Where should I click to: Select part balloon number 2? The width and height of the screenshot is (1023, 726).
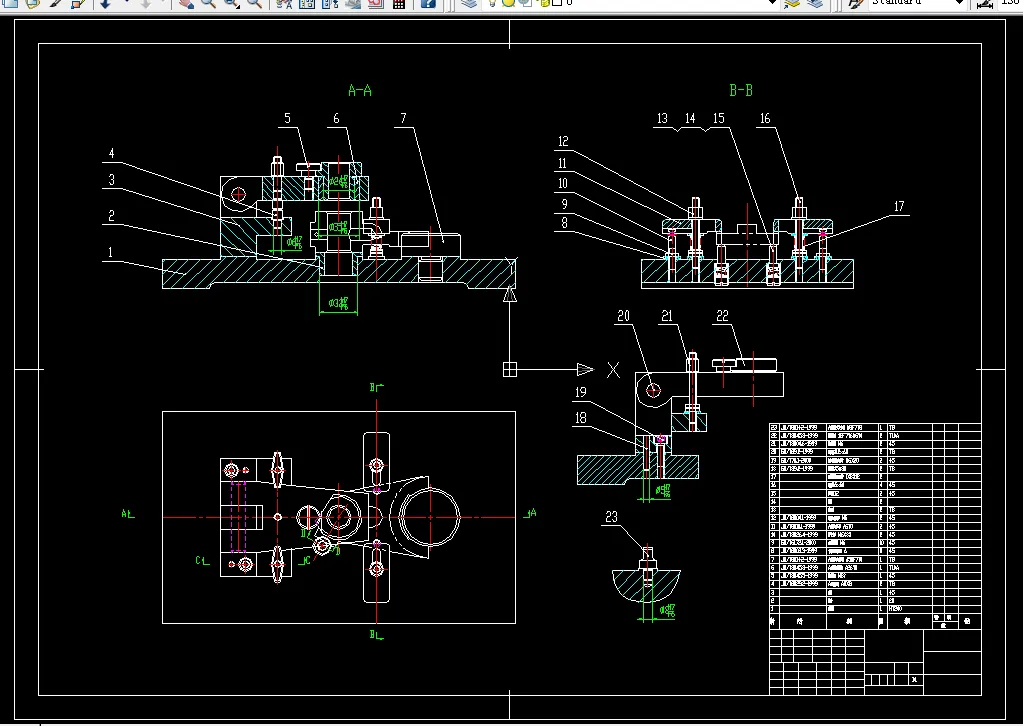point(111,215)
